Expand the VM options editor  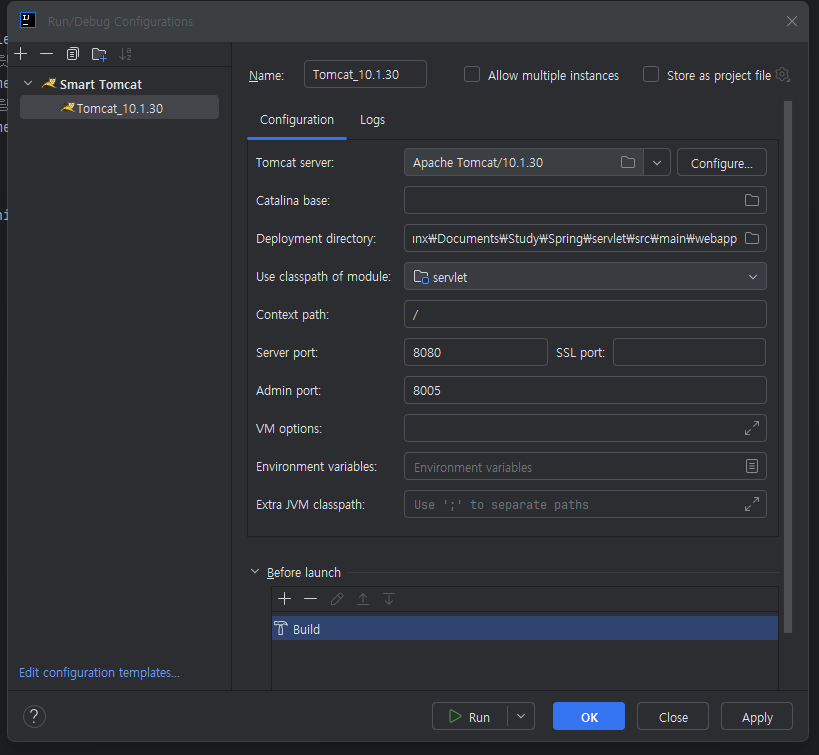coord(751,428)
